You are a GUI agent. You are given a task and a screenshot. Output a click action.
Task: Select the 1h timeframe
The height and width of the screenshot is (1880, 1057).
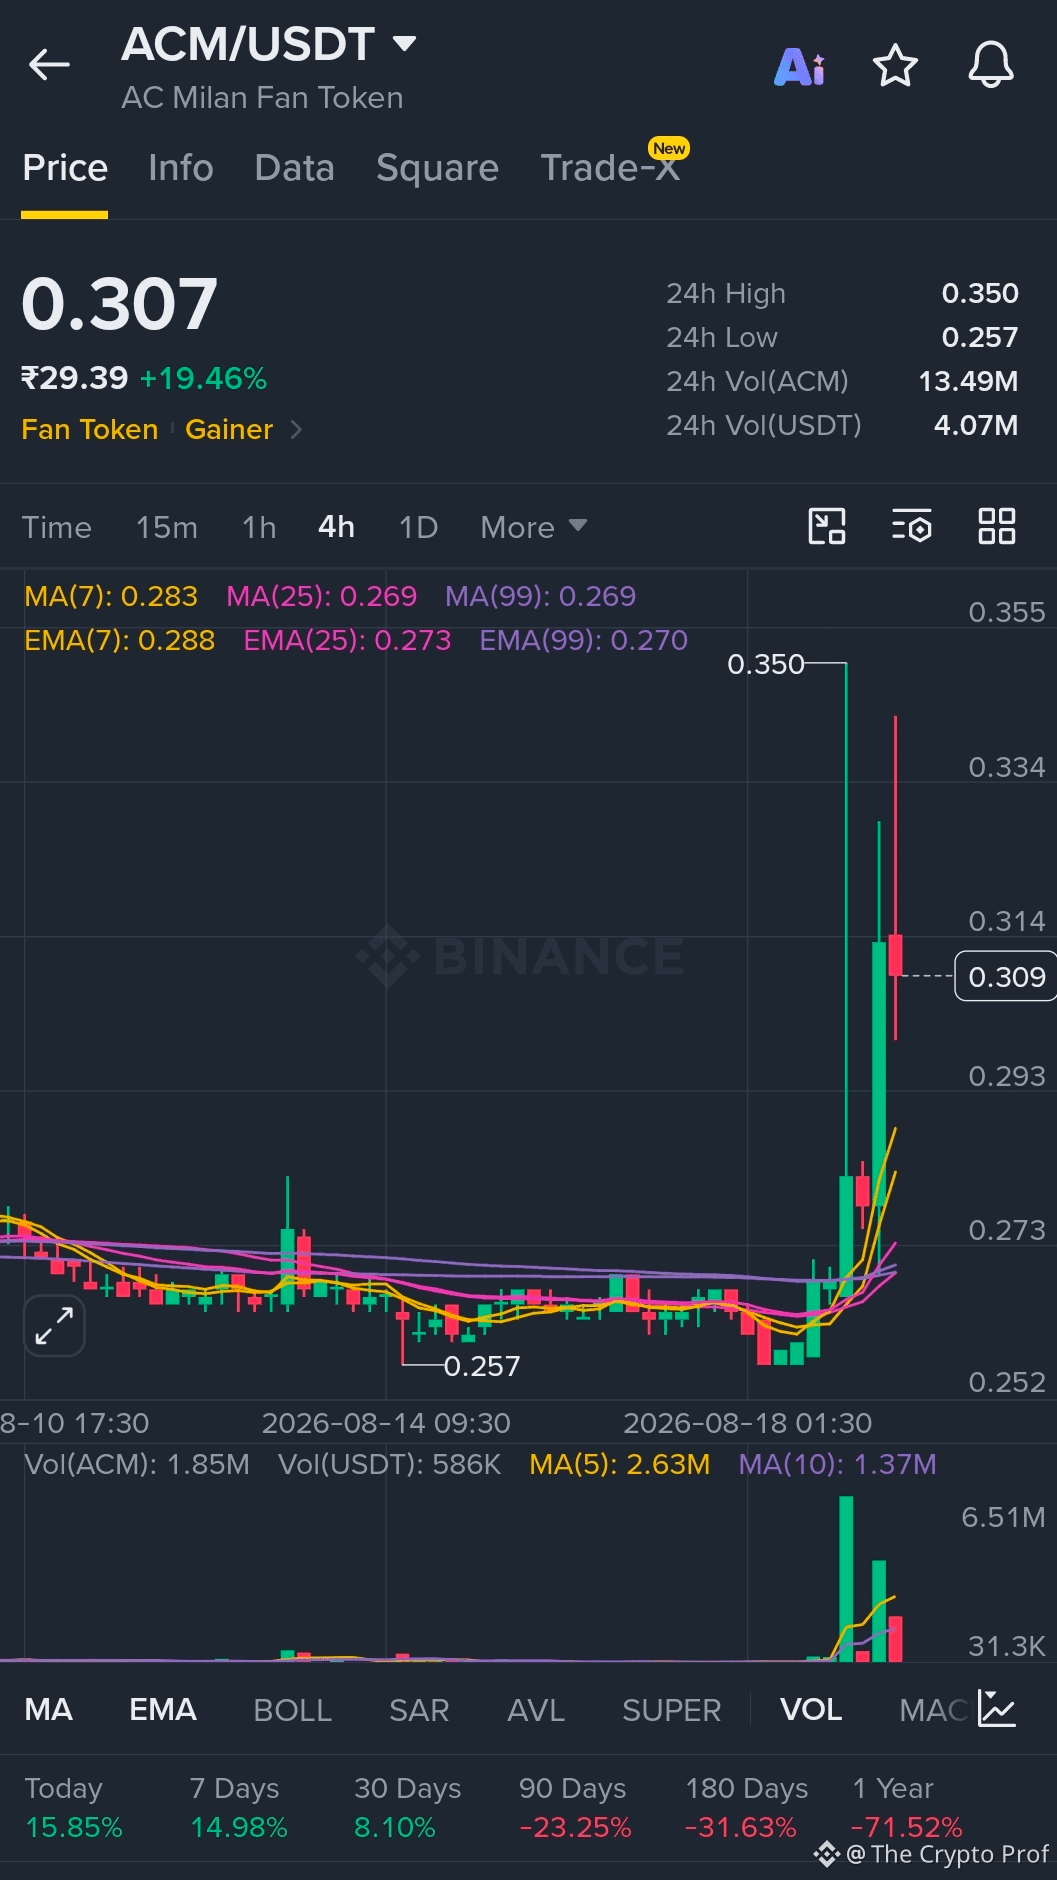[259, 527]
